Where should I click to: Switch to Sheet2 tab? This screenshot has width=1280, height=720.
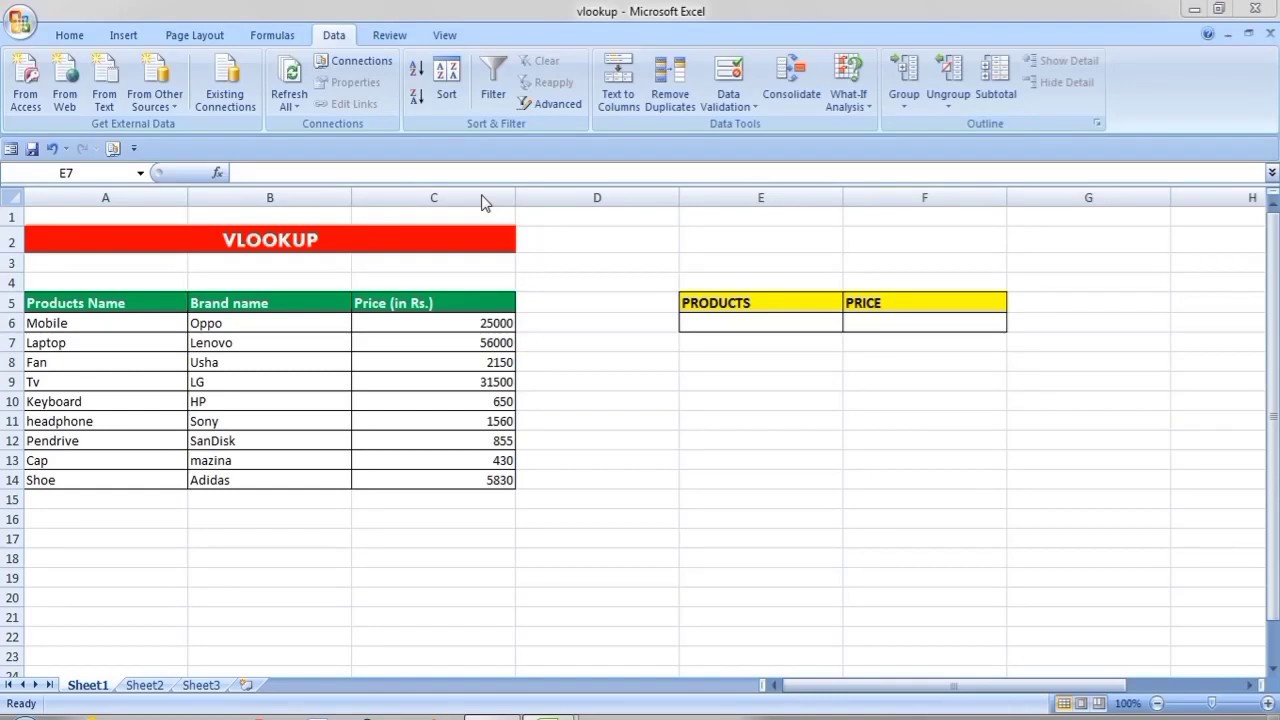click(144, 685)
